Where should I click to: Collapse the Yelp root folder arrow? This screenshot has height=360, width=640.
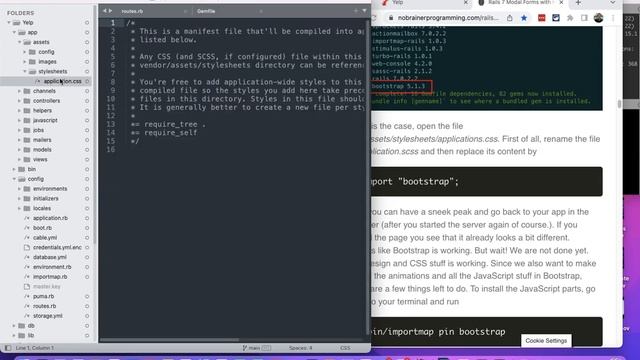click(x=9, y=22)
